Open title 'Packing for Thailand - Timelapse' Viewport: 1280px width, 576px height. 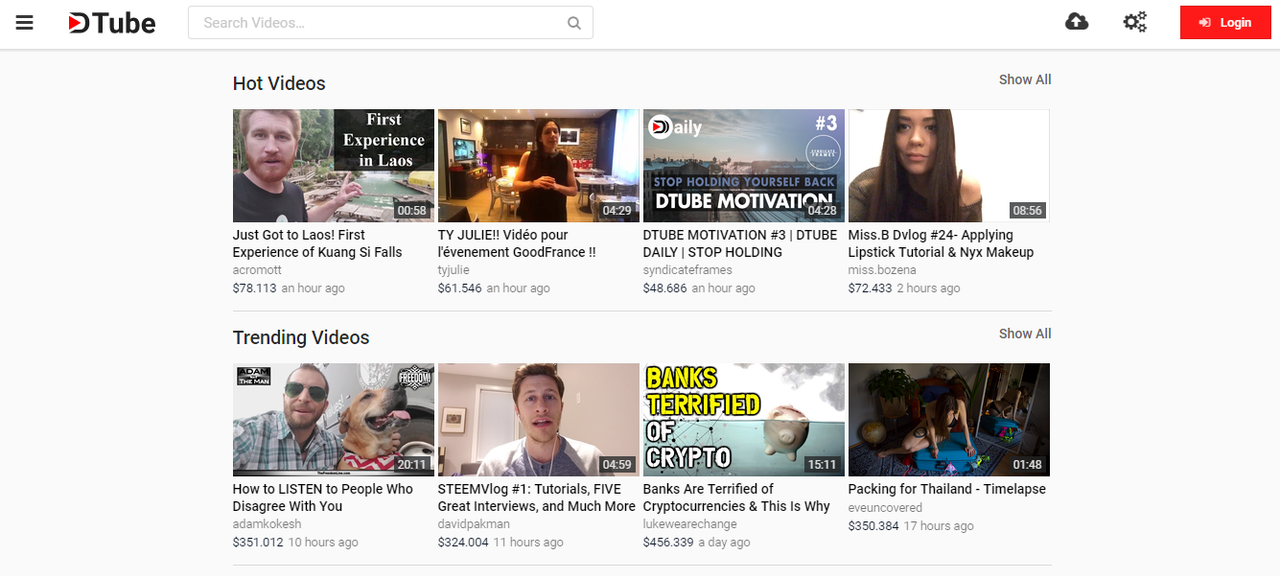[947, 489]
